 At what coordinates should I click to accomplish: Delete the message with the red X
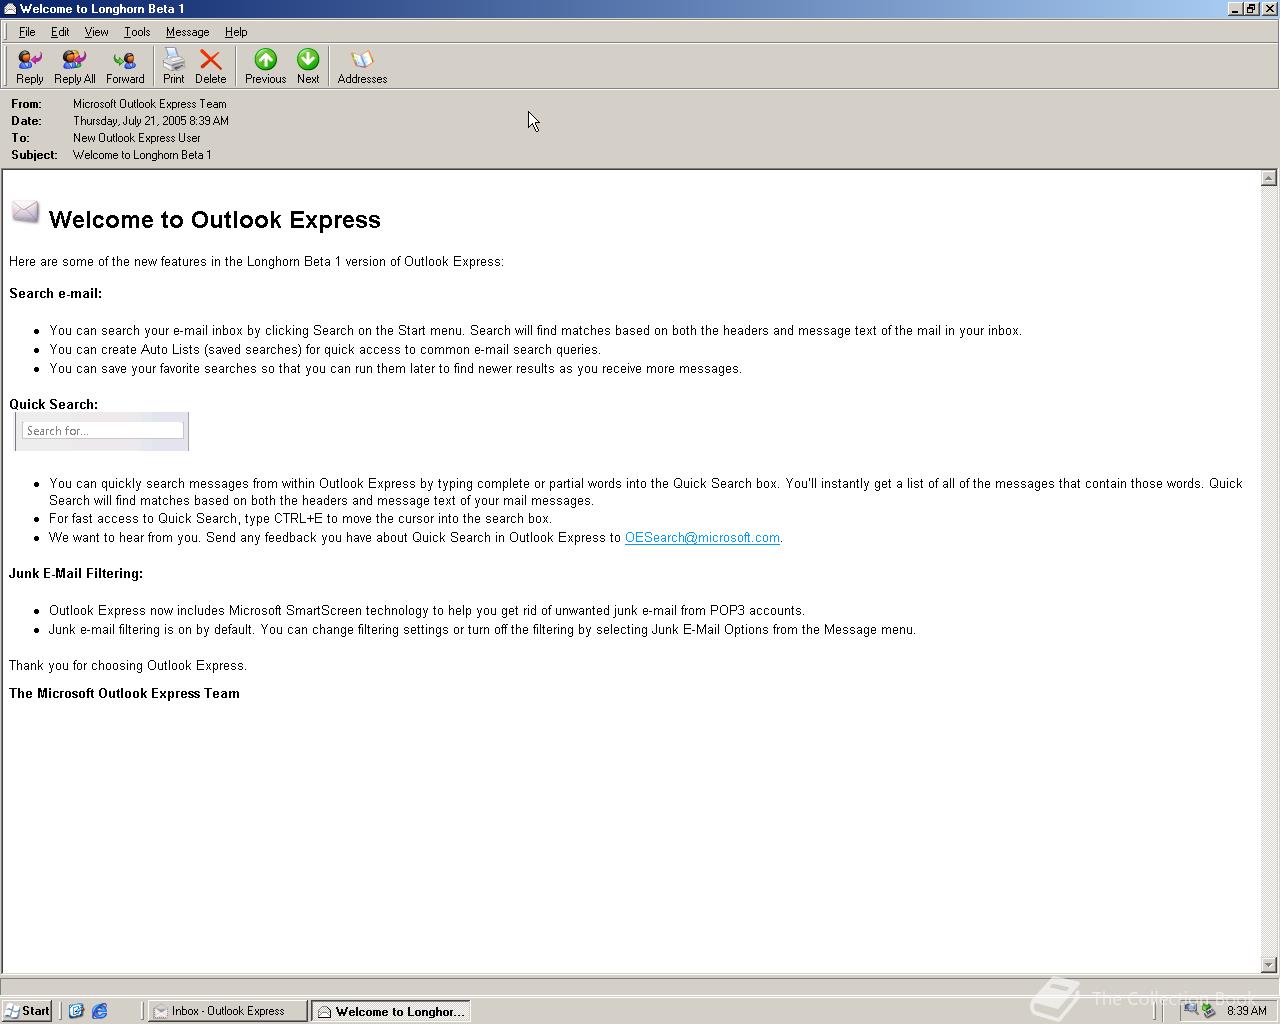click(x=210, y=67)
